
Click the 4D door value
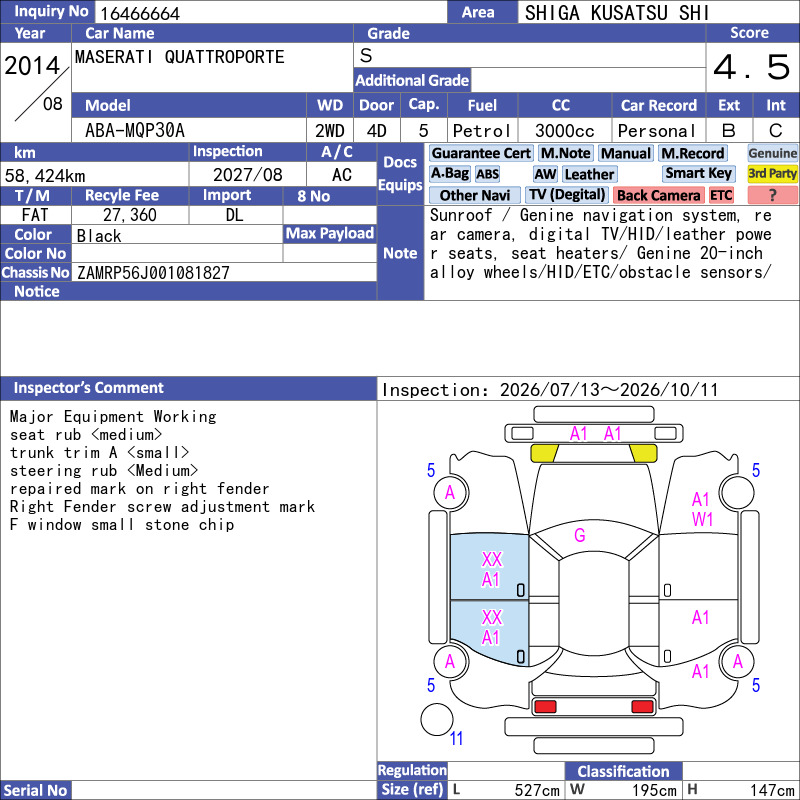377,131
